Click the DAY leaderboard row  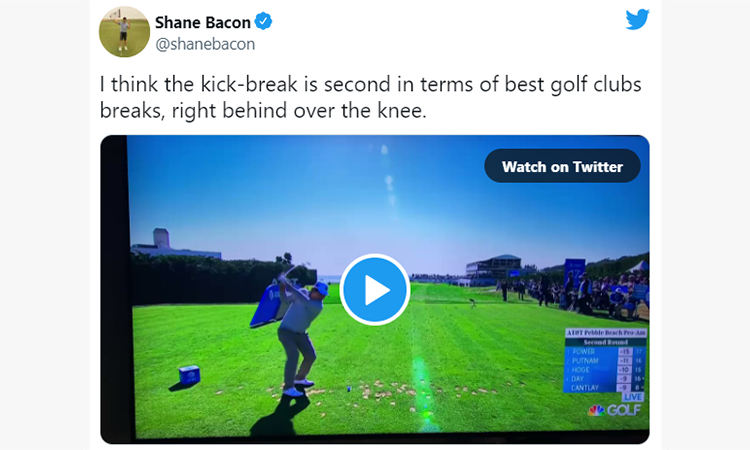tap(605, 379)
